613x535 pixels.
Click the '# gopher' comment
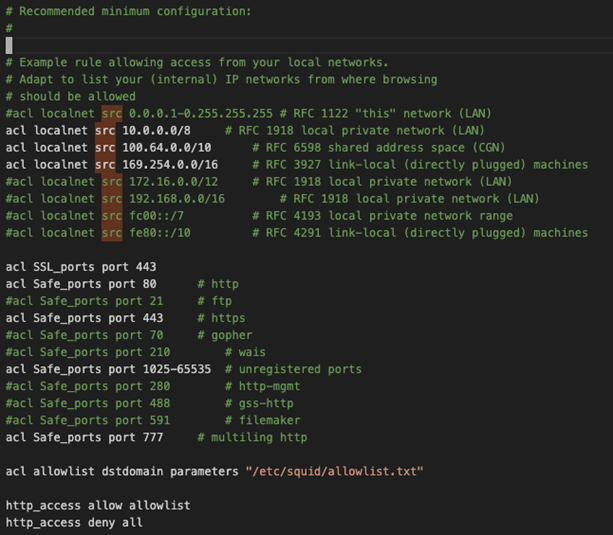point(225,335)
